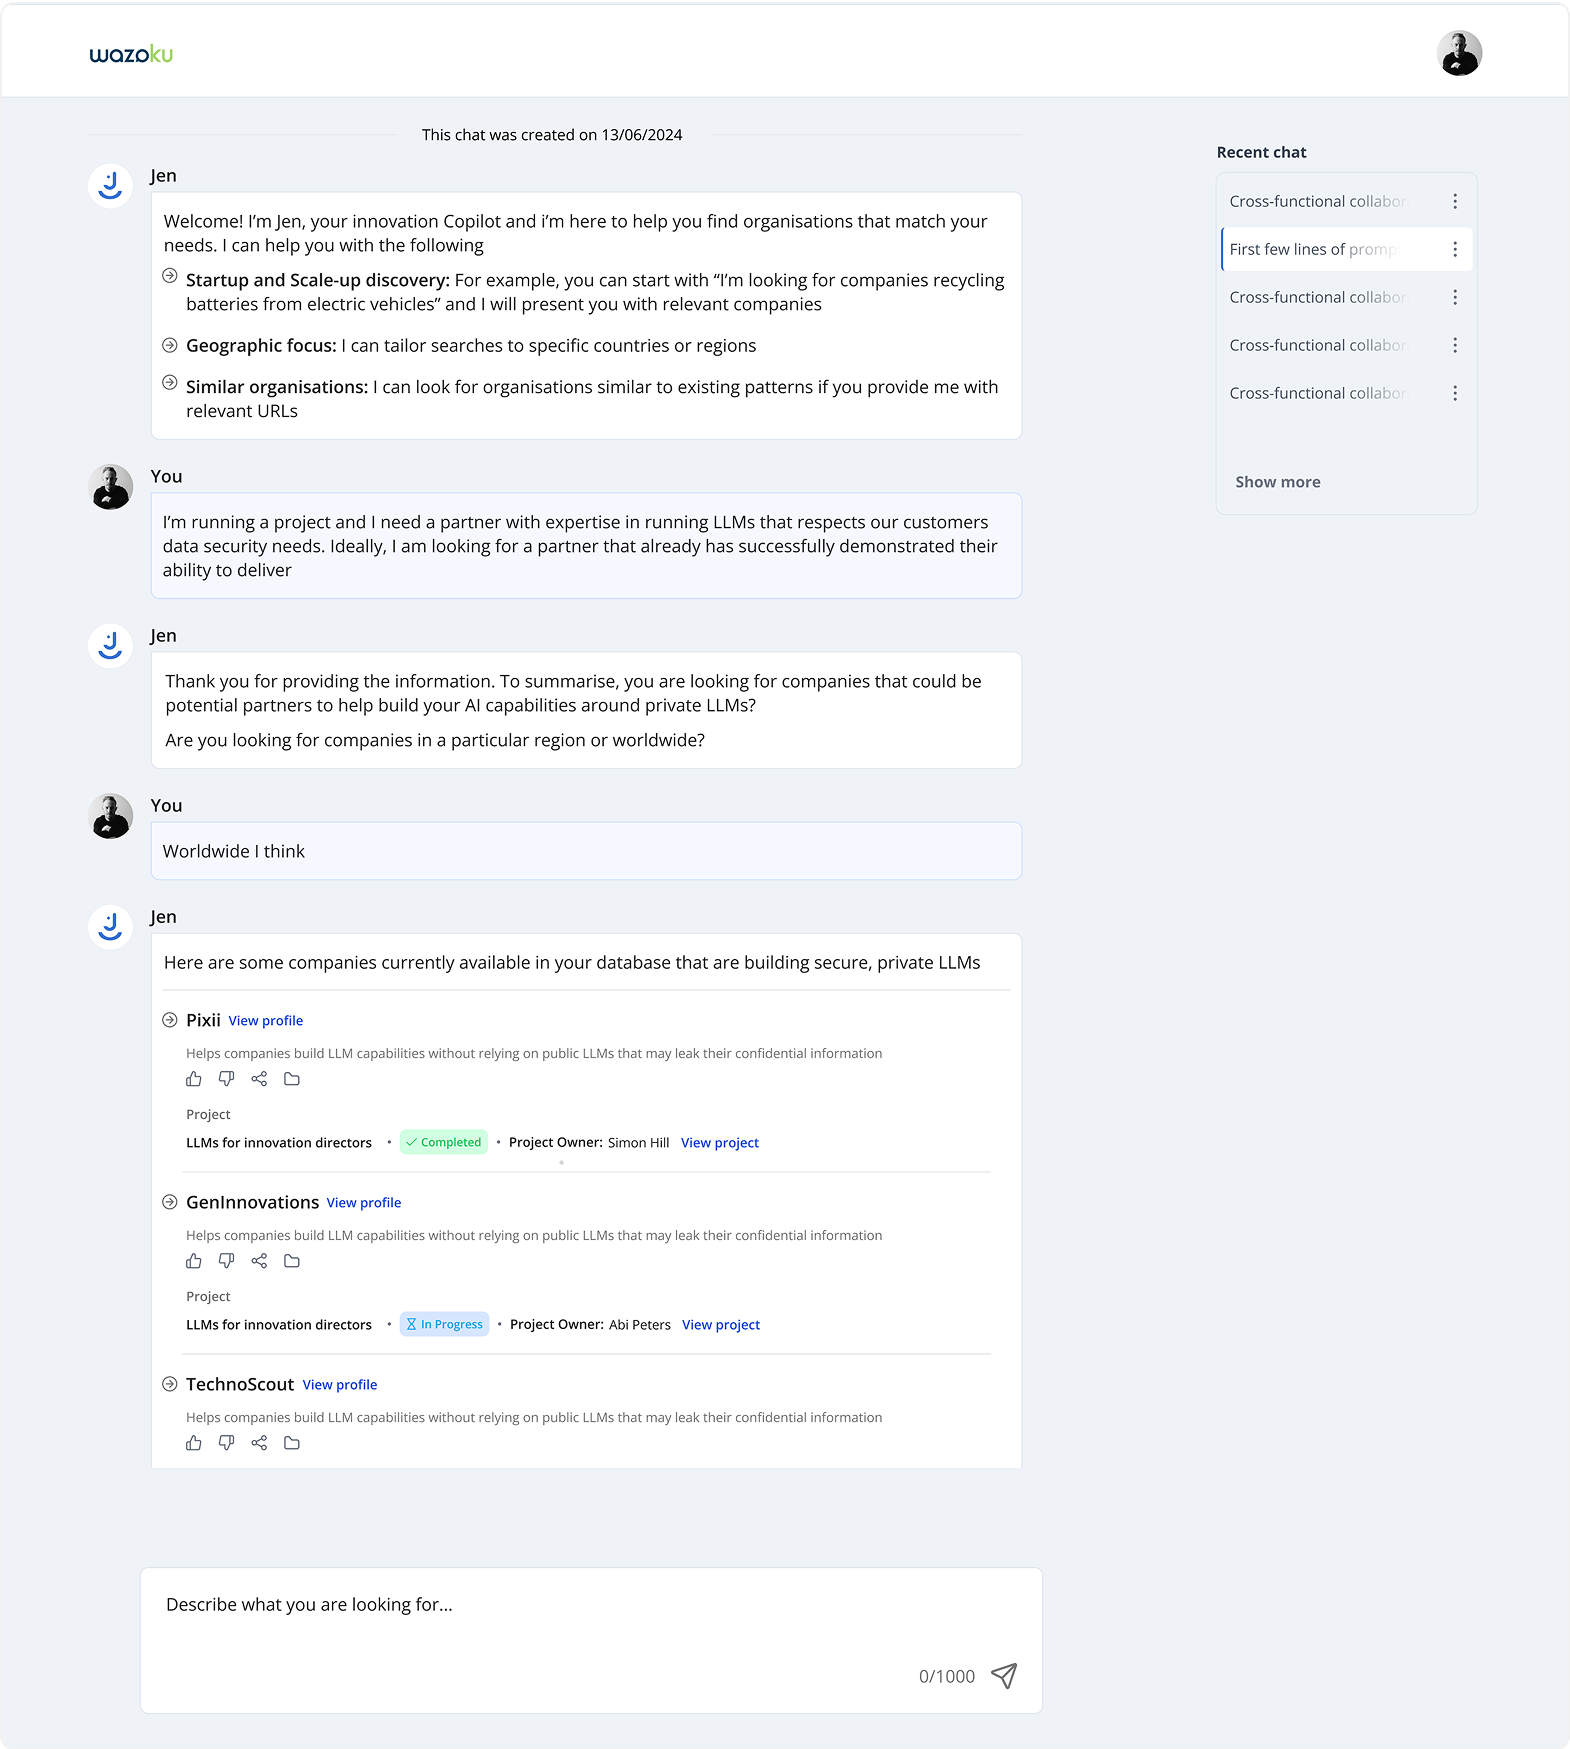Open options menu for fifth recent chat
The height and width of the screenshot is (1749, 1570).
click(1455, 393)
